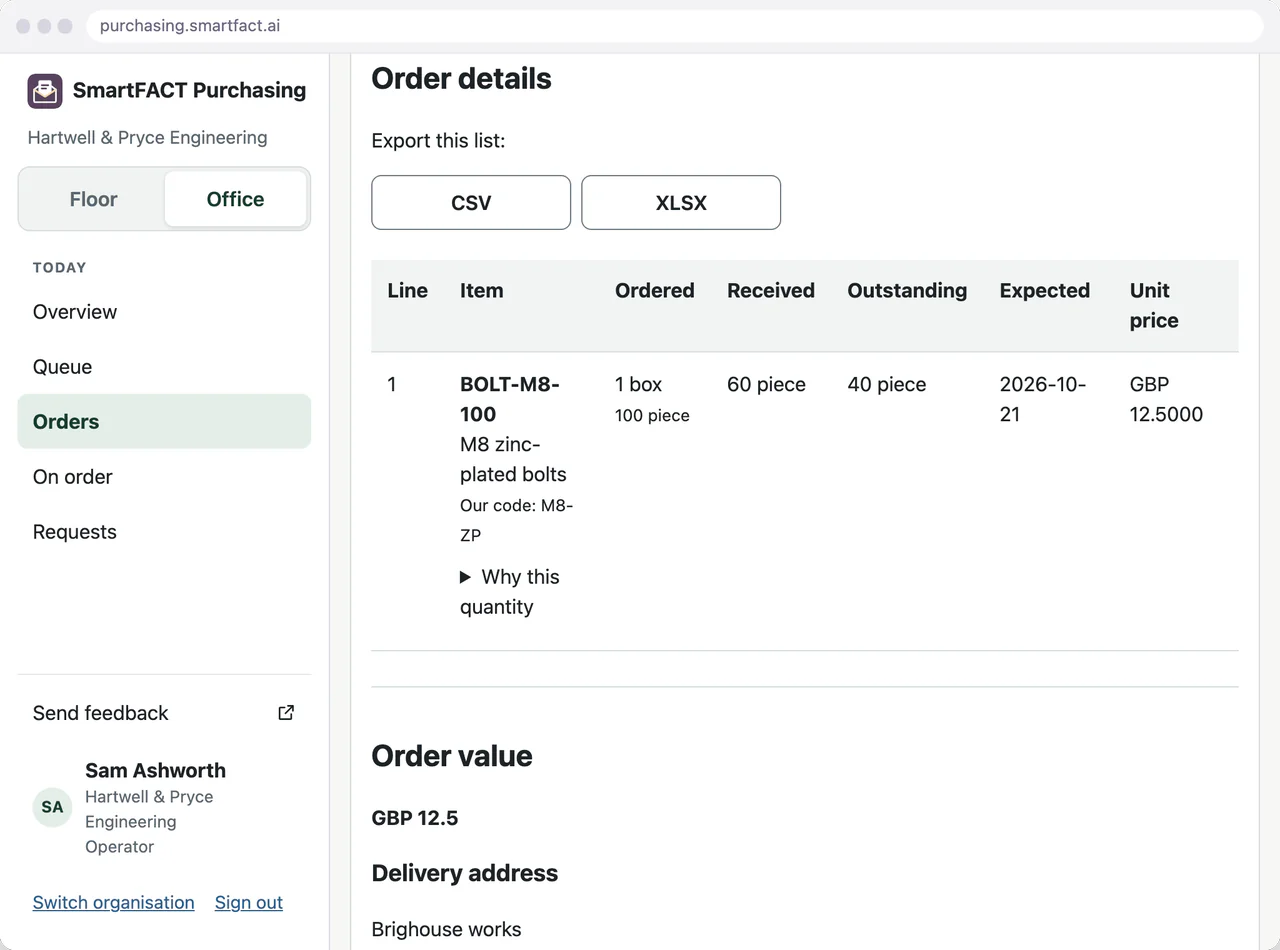Click the Sam Ashworth user name
1280x950 pixels.
coord(155,771)
